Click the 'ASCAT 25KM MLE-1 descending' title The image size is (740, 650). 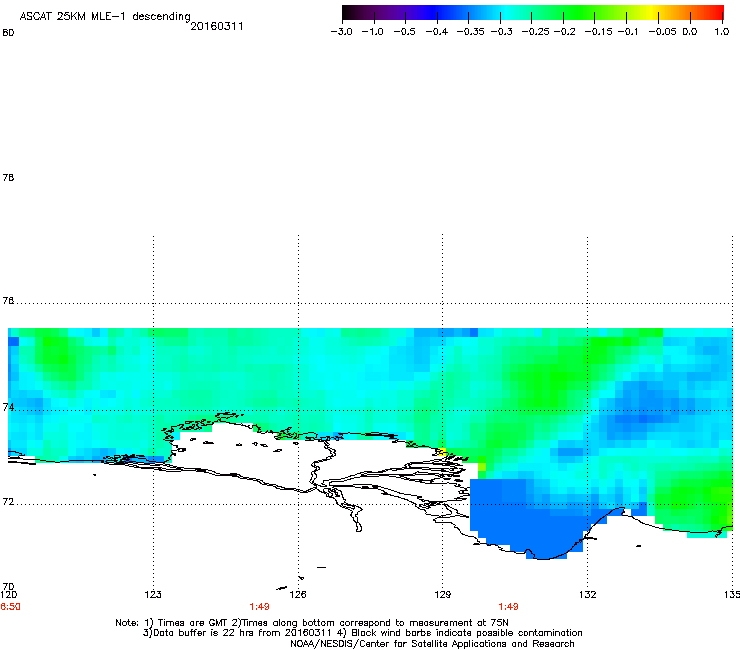105,17
